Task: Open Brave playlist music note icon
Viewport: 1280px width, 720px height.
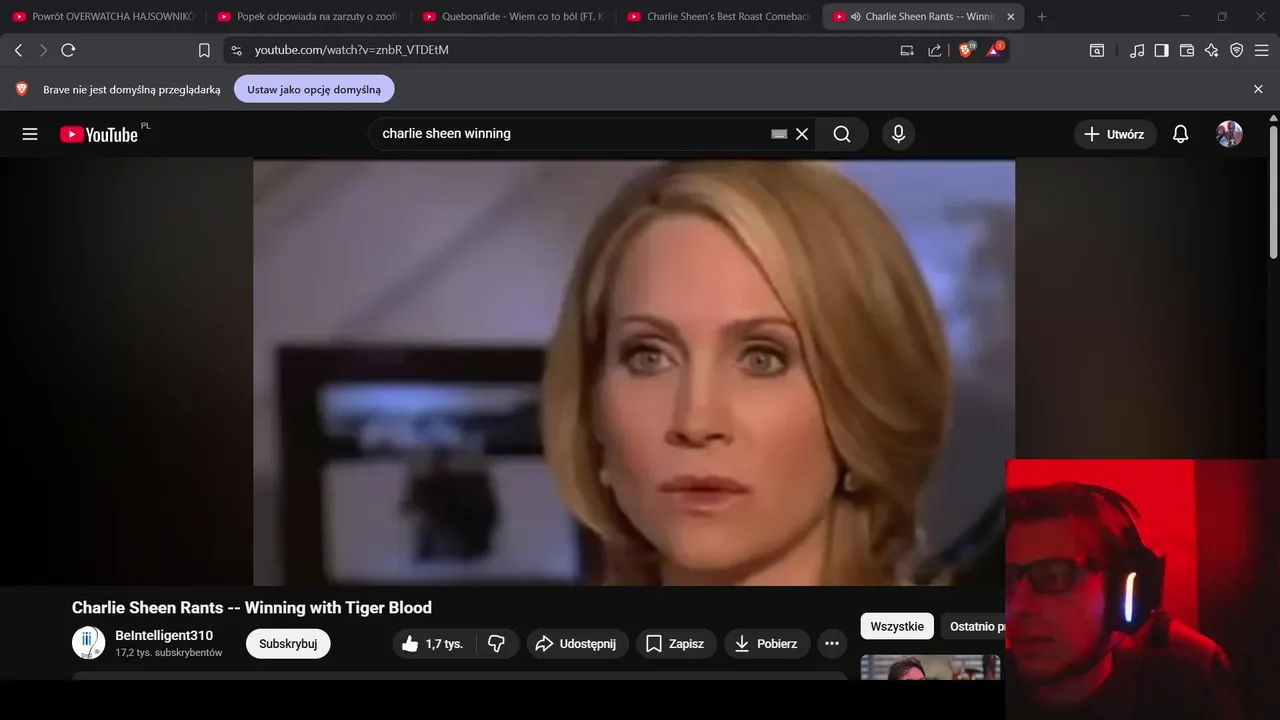Action: click(x=1137, y=50)
